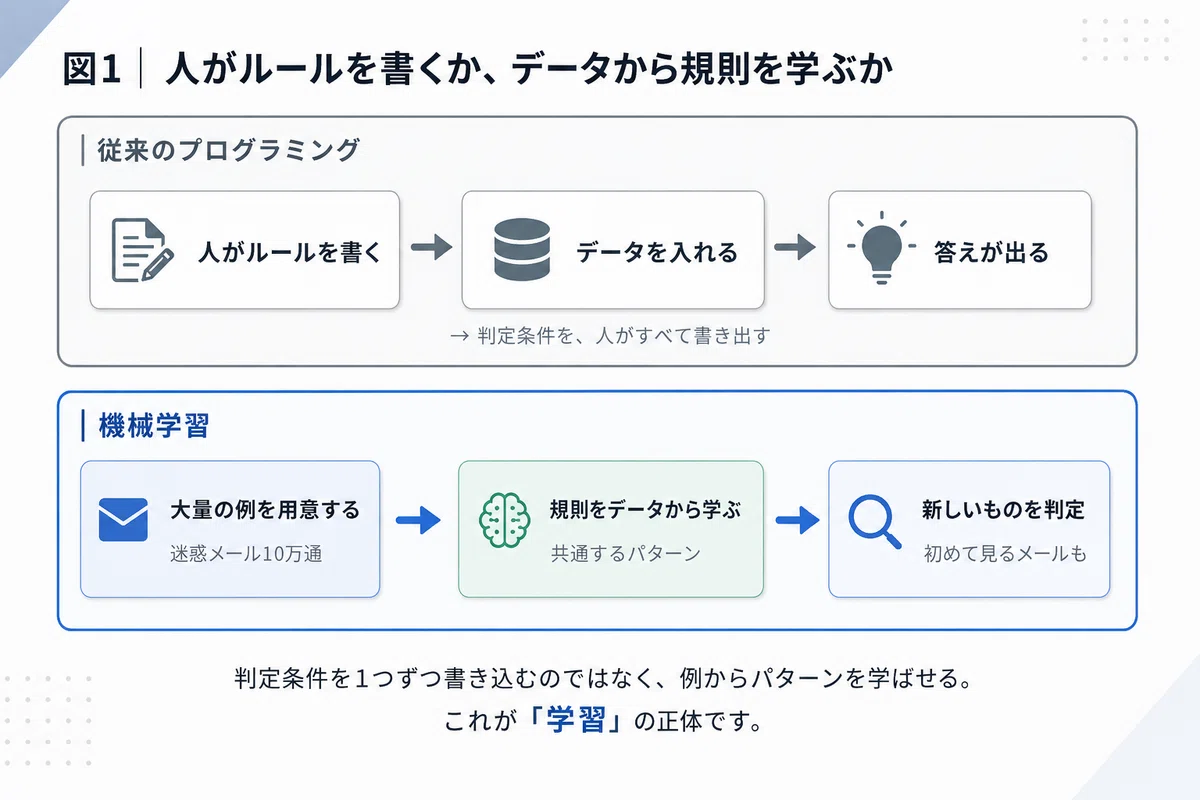Click the note 判定条件を、人がすべて書き出す

611,336
